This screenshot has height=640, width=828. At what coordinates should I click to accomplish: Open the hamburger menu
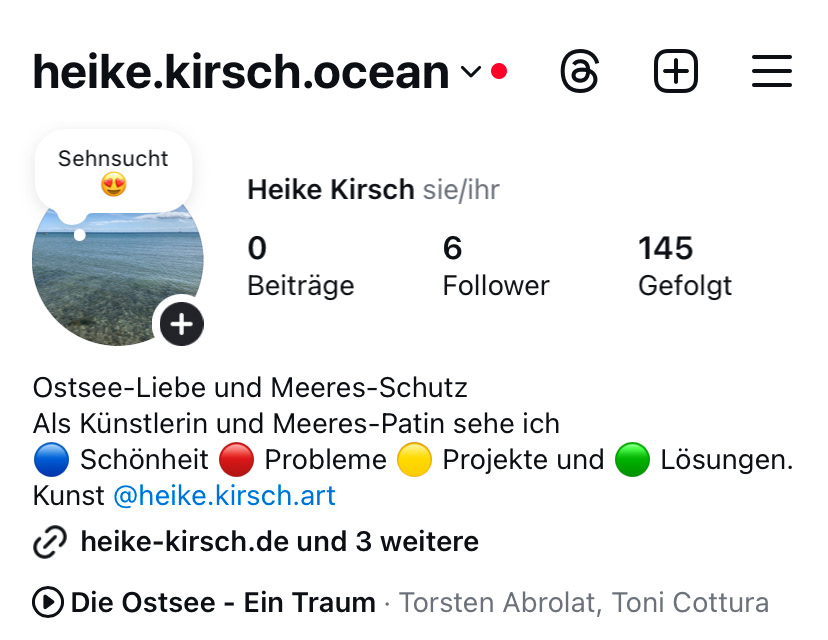tap(771, 71)
